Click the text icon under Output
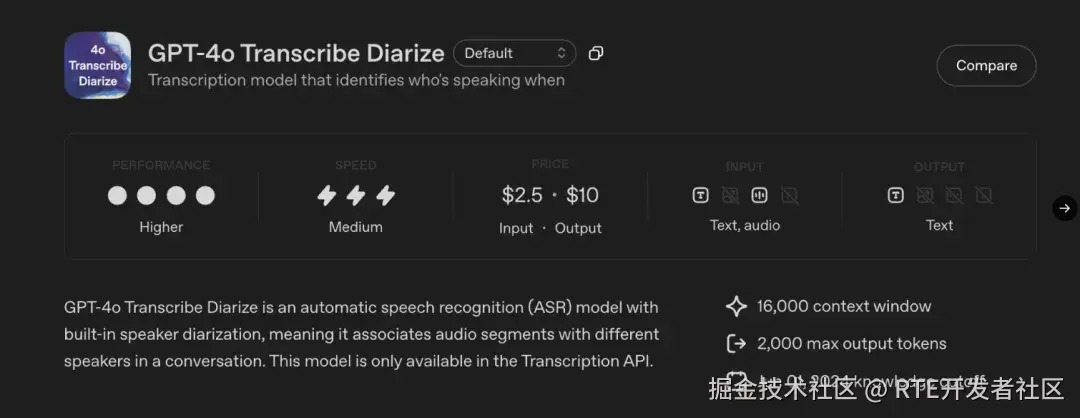This screenshot has height=418, width=1080. [x=896, y=196]
